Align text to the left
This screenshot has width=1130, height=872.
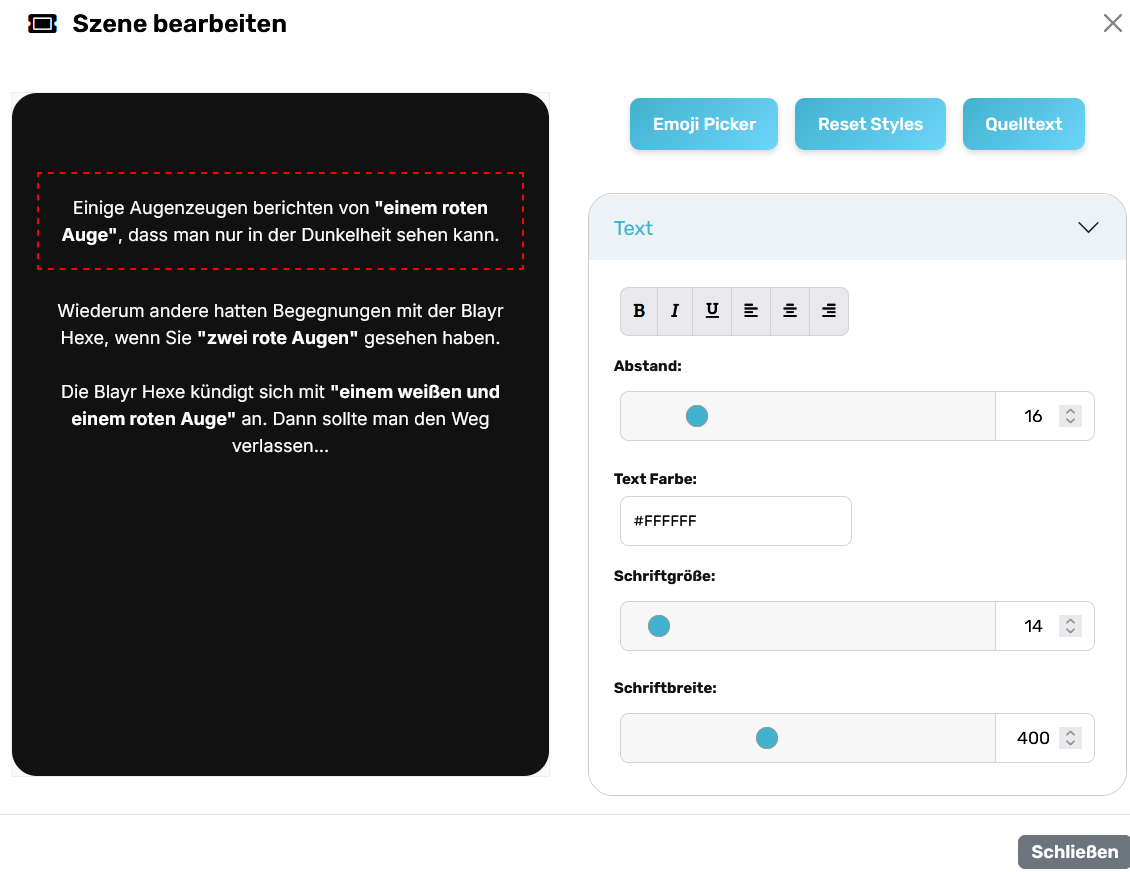751,311
